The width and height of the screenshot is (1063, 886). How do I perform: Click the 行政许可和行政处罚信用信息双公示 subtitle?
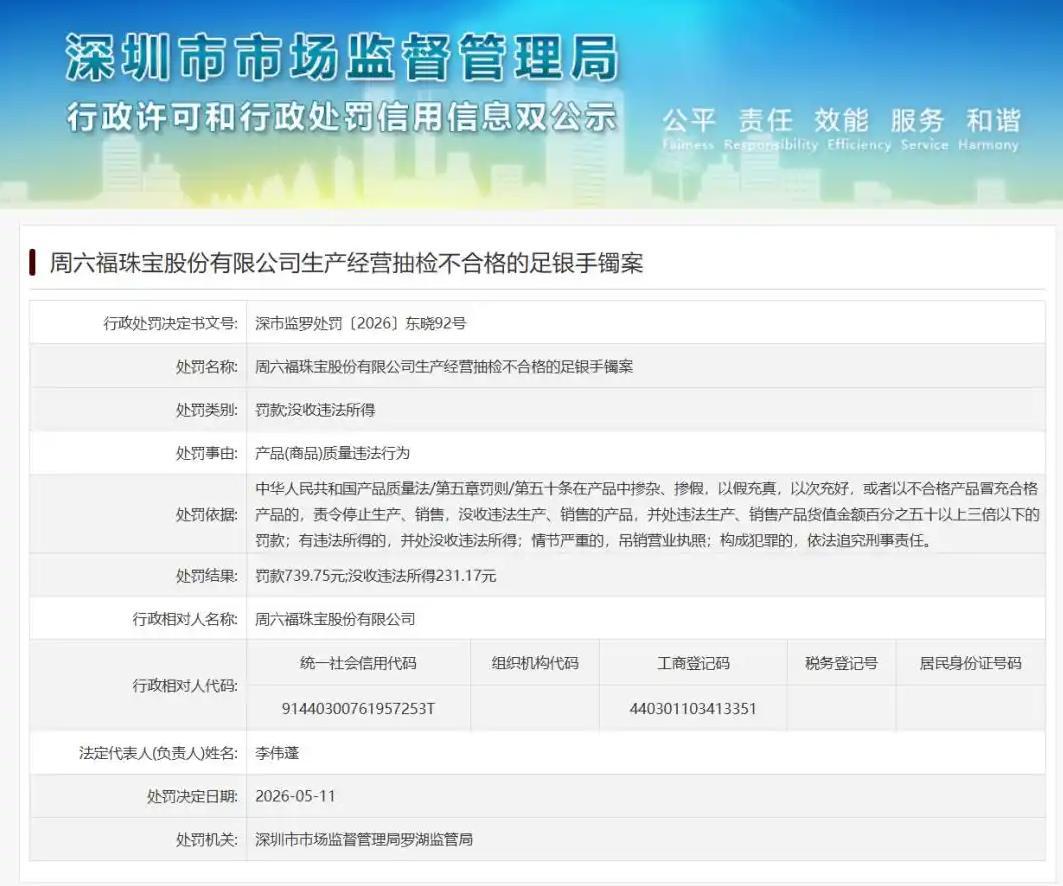click(x=341, y=117)
